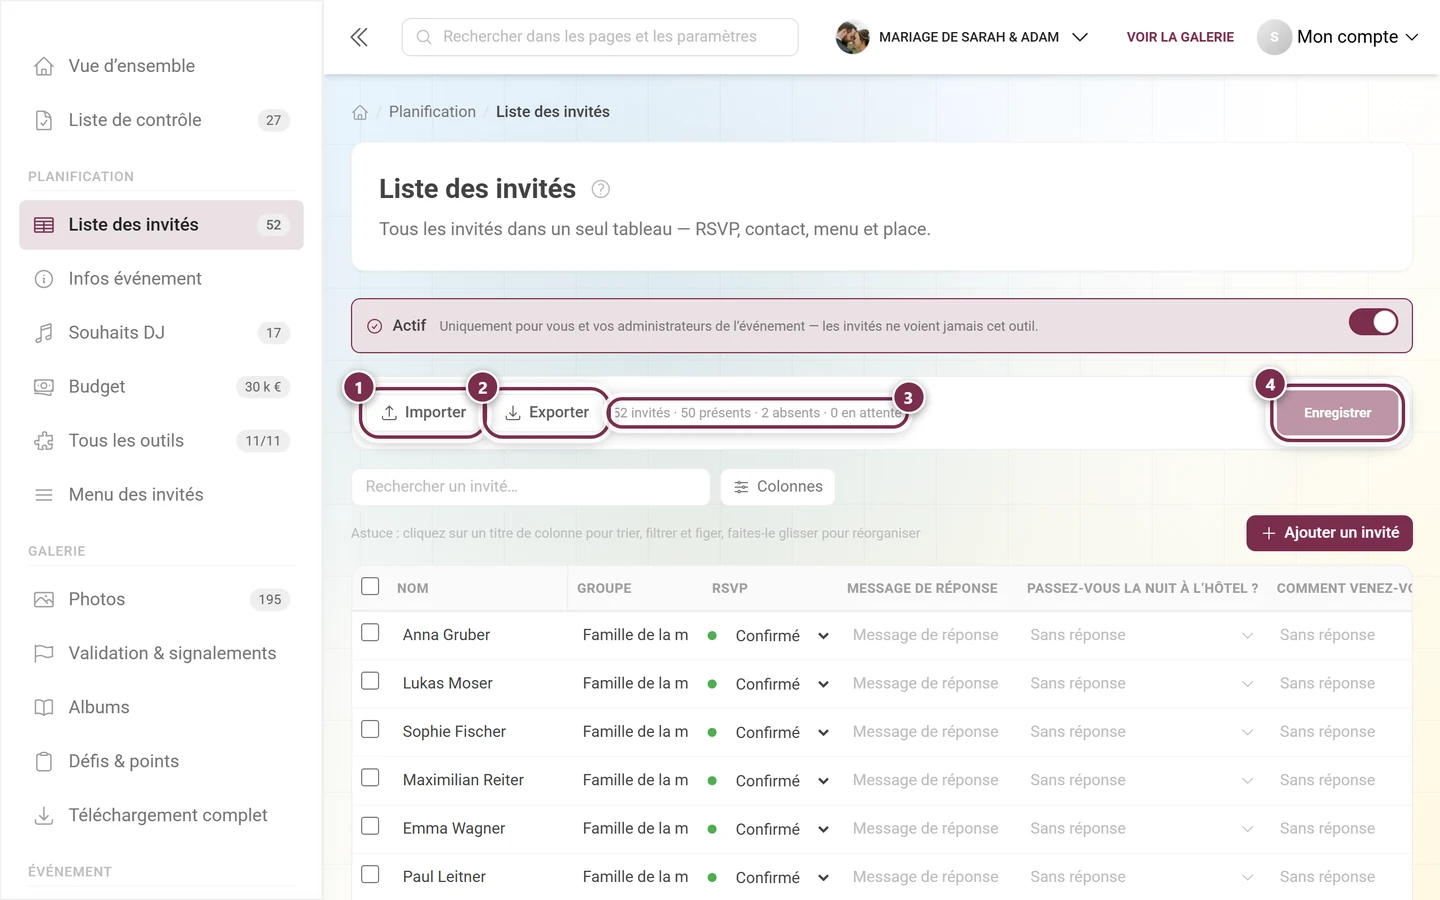Select Maximilian Reiter's row checkbox
Screen dimensions: 1440x900
coord(370,778)
